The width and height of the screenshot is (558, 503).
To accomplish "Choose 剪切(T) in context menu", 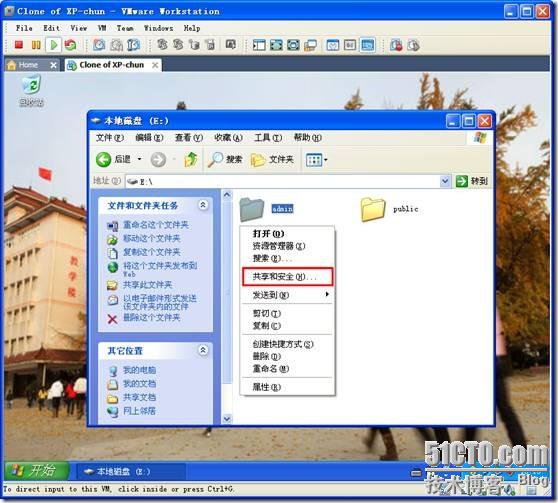I will 287,313.
